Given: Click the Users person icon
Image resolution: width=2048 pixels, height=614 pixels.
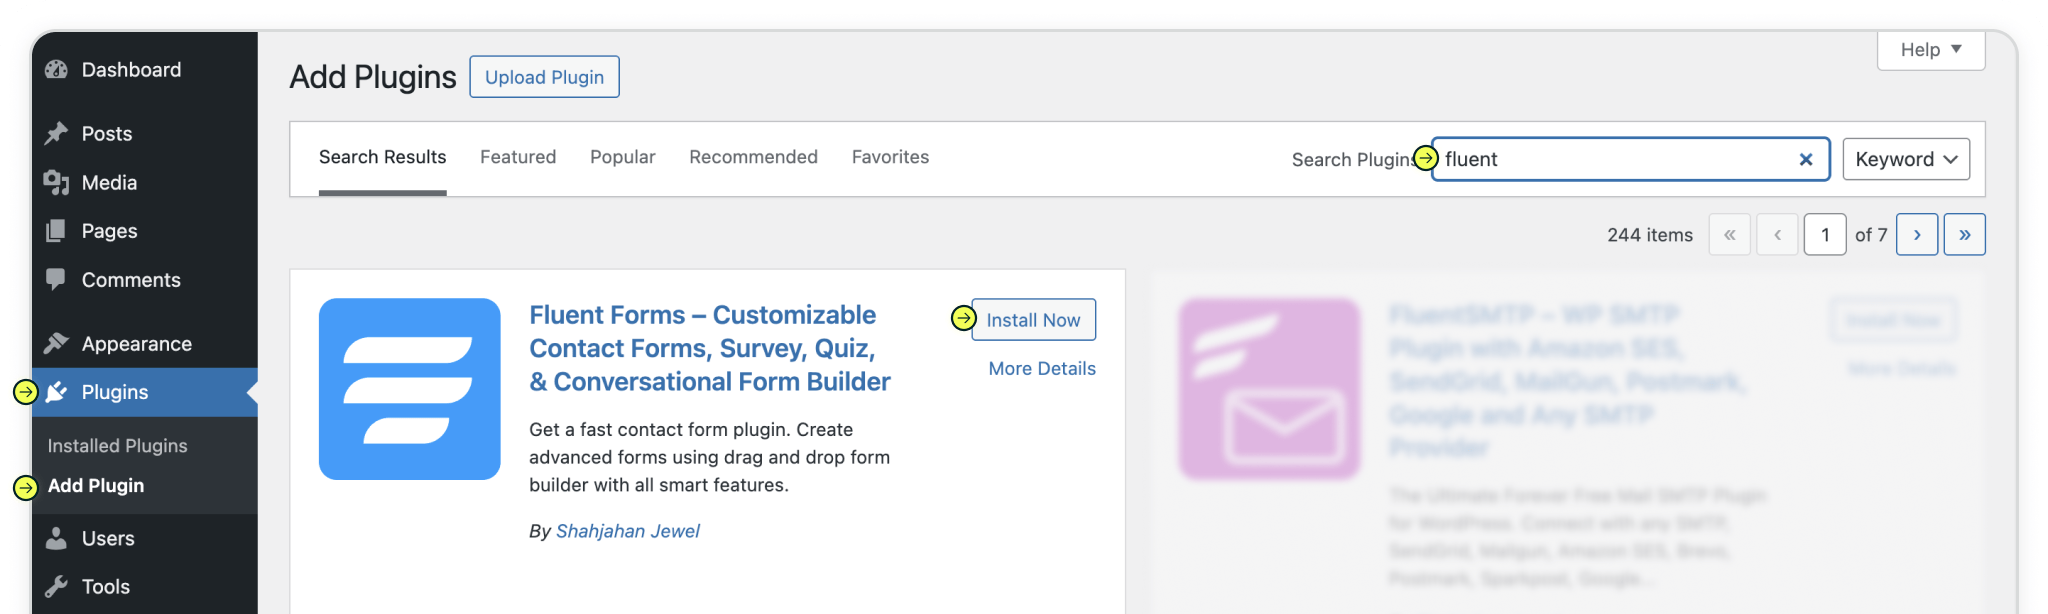Looking at the screenshot, I should (57, 538).
